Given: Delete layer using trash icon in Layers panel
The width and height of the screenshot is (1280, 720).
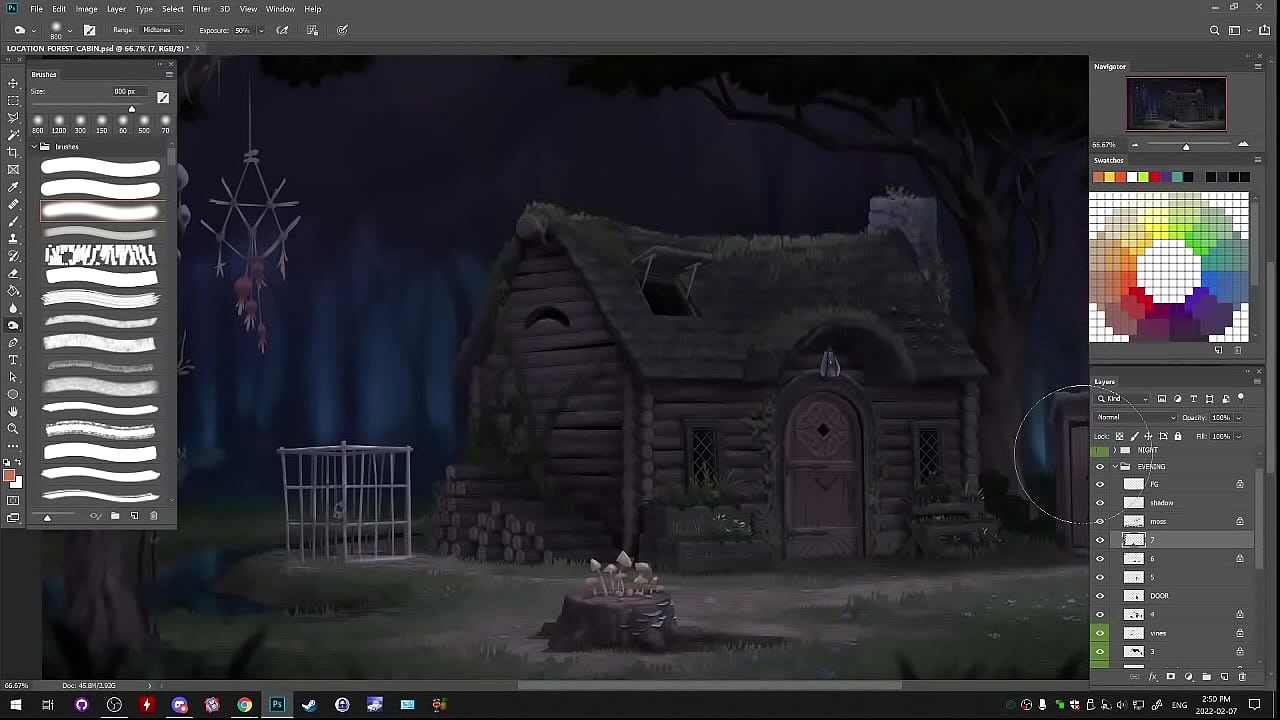Looking at the screenshot, I should [x=1242, y=677].
